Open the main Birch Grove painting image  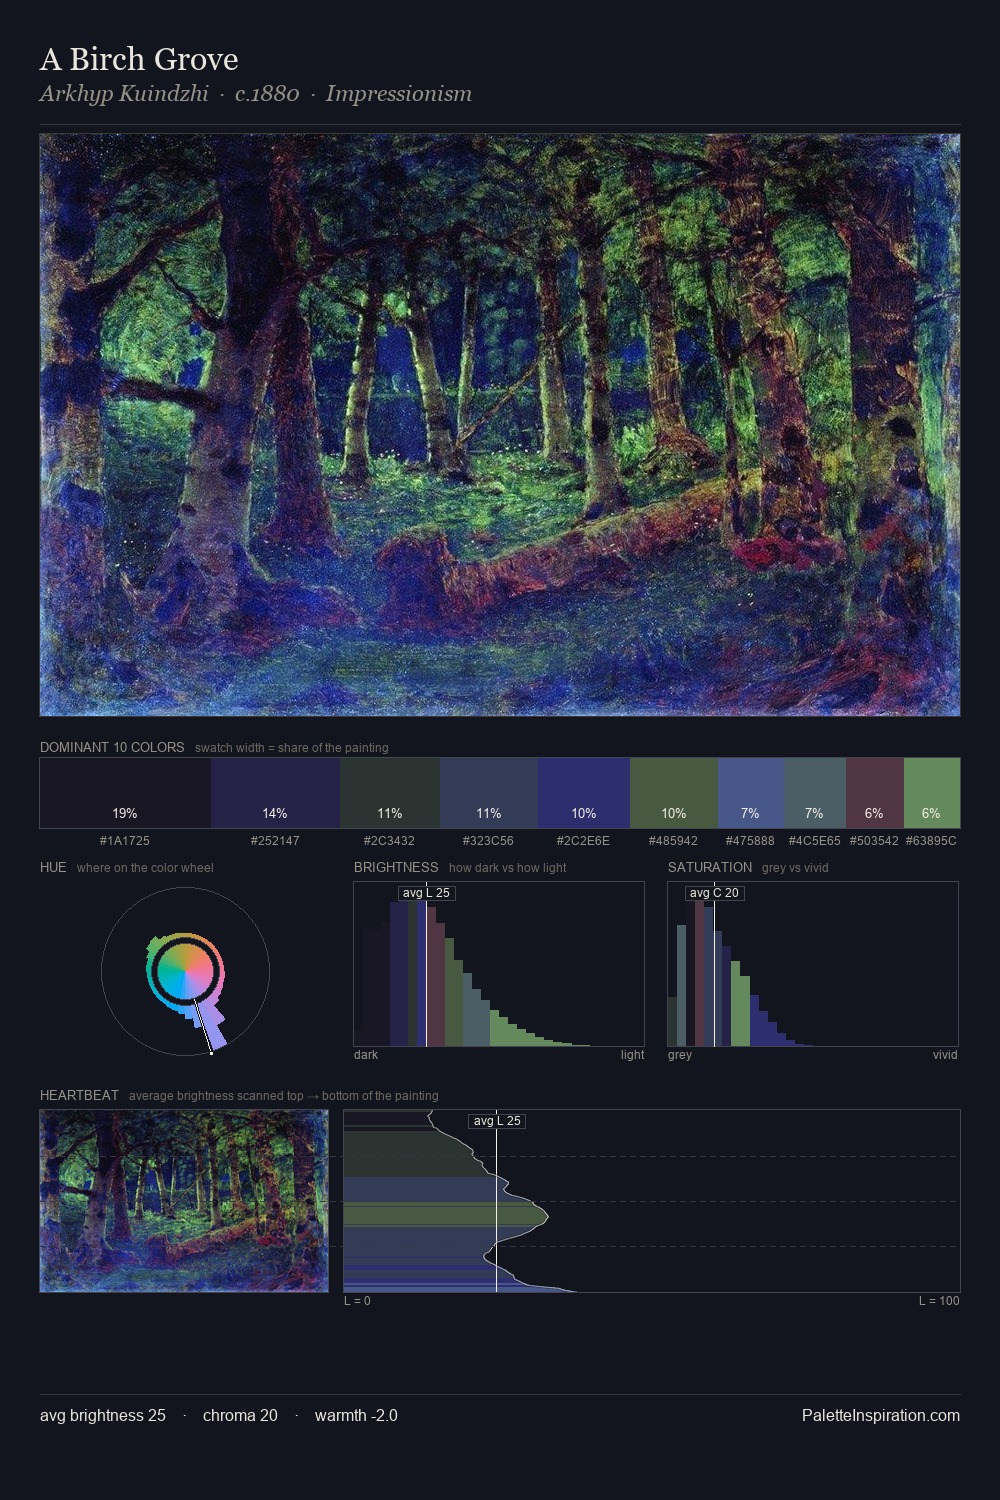click(500, 425)
